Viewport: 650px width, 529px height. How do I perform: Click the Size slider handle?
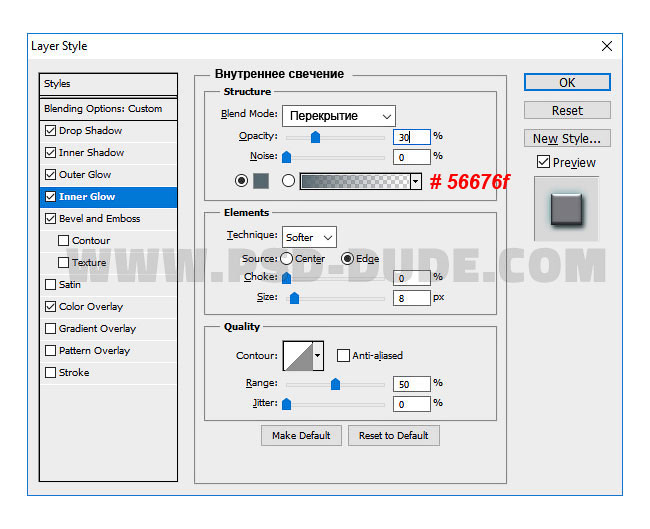(x=294, y=298)
